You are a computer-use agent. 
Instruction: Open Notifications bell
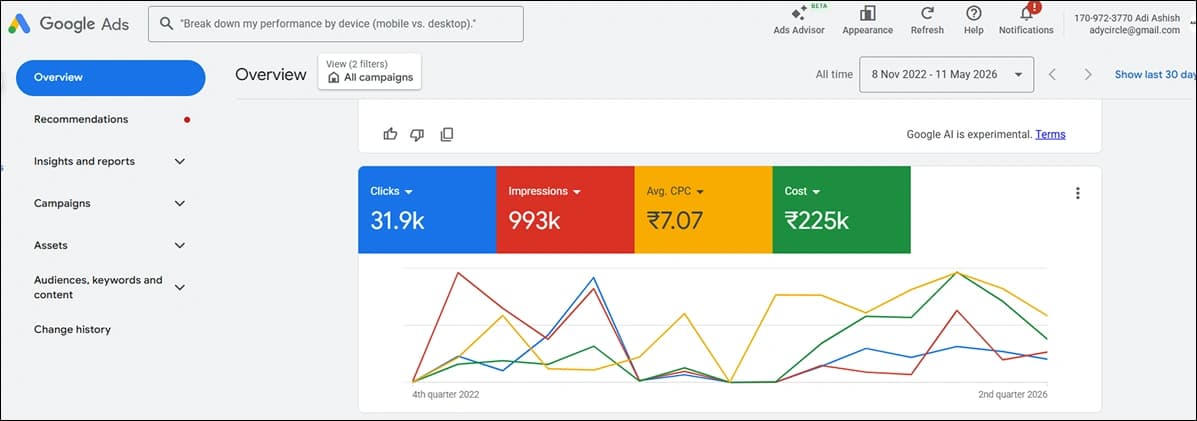click(1026, 20)
